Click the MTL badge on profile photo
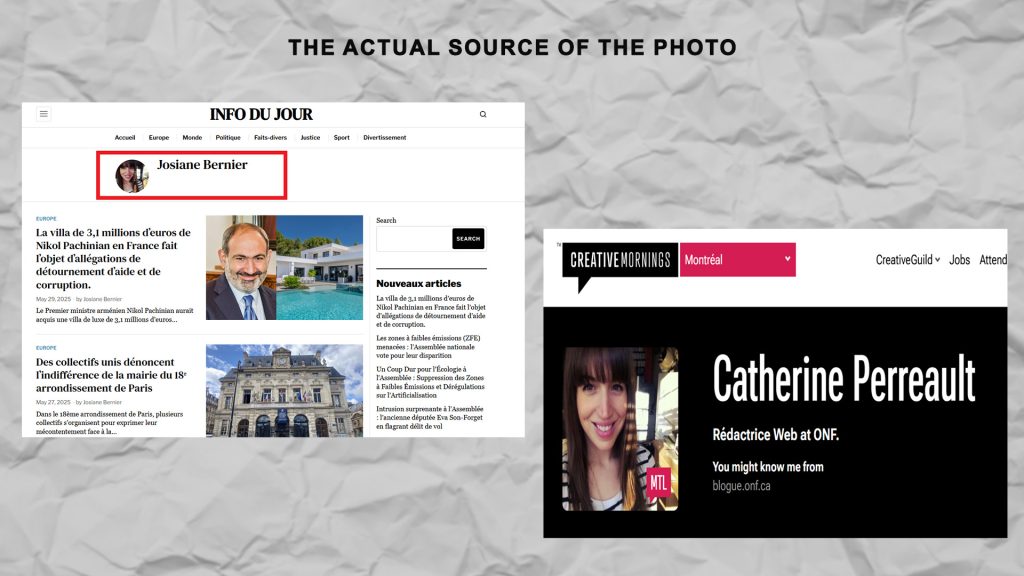Screen dimensions: 1024x576 click(x=658, y=483)
